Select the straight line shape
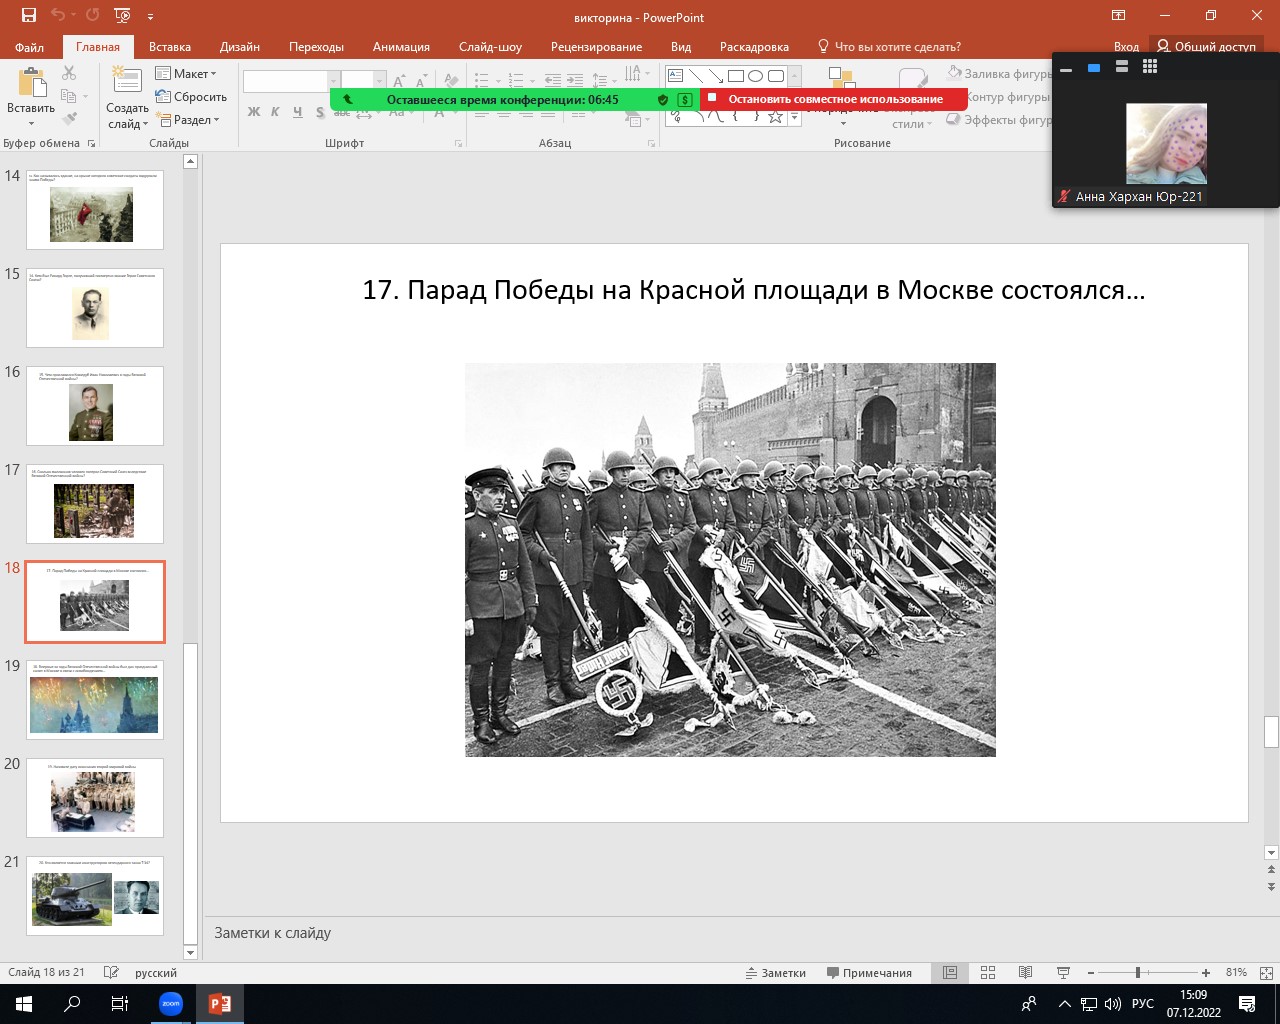1280x1024 pixels. coord(696,76)
